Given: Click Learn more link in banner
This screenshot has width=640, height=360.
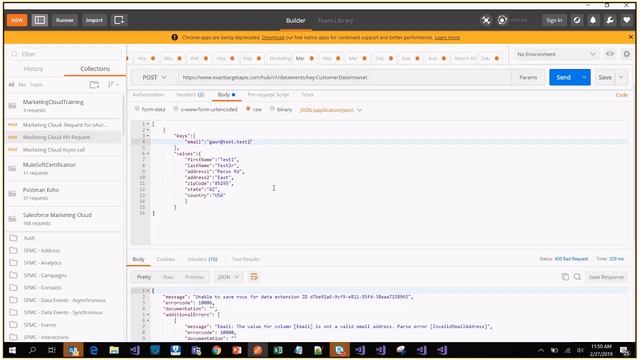Looking at the screenshot, I should click(x=447, y=37).
